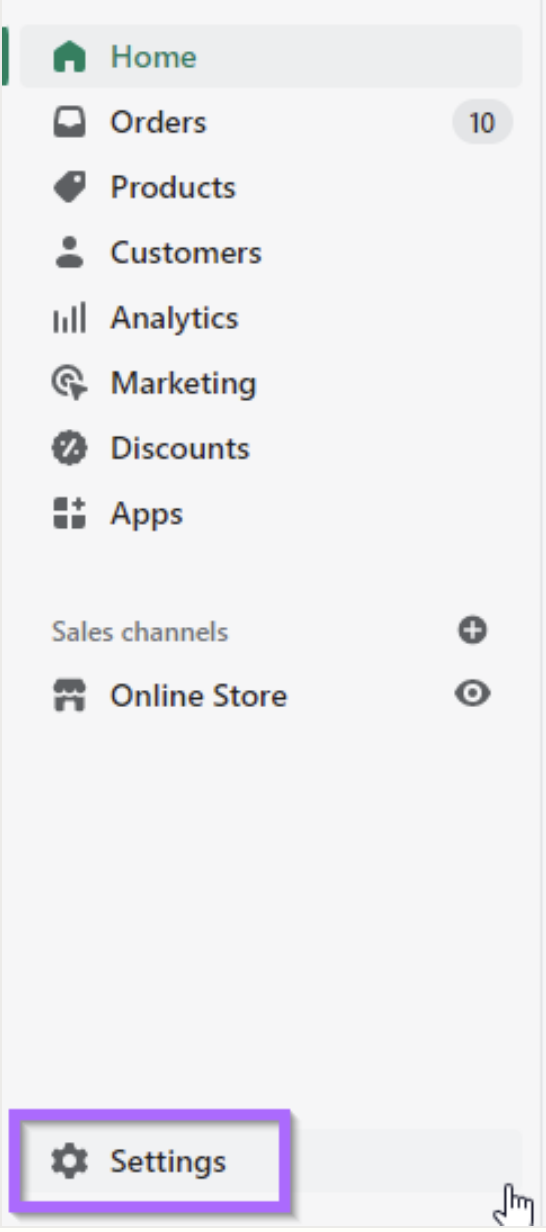Open the Online Store label
Viewport: 546px width, 1232px height.
(199, 696)
